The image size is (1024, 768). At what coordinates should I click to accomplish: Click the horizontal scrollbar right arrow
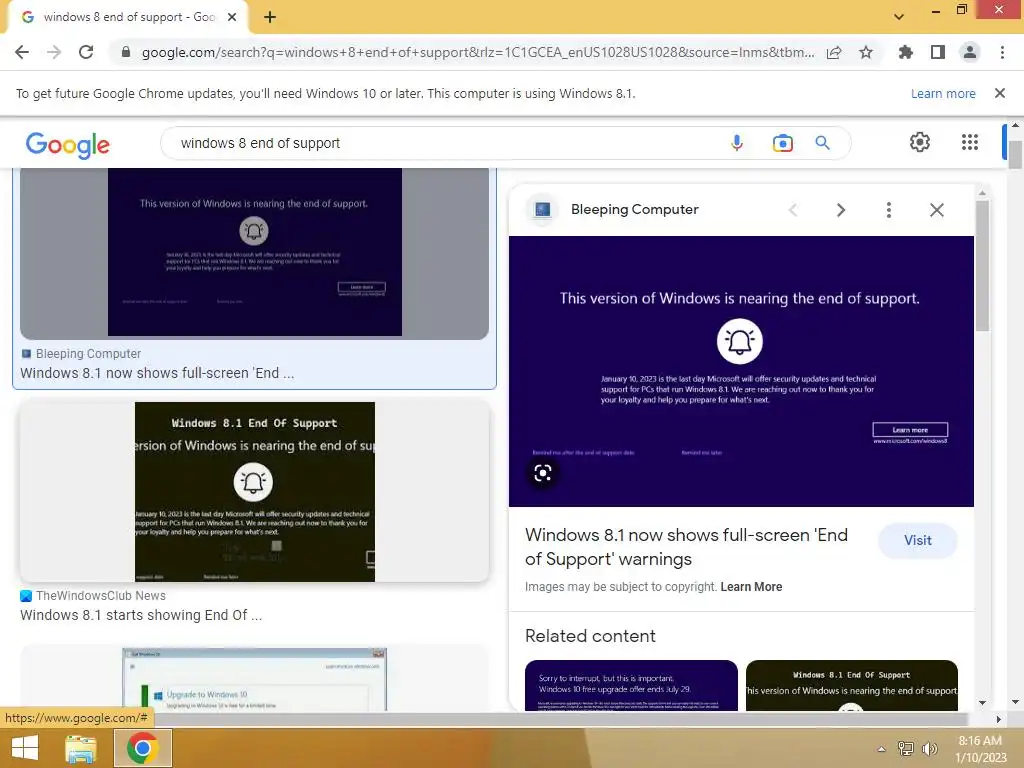coord(998,719)
